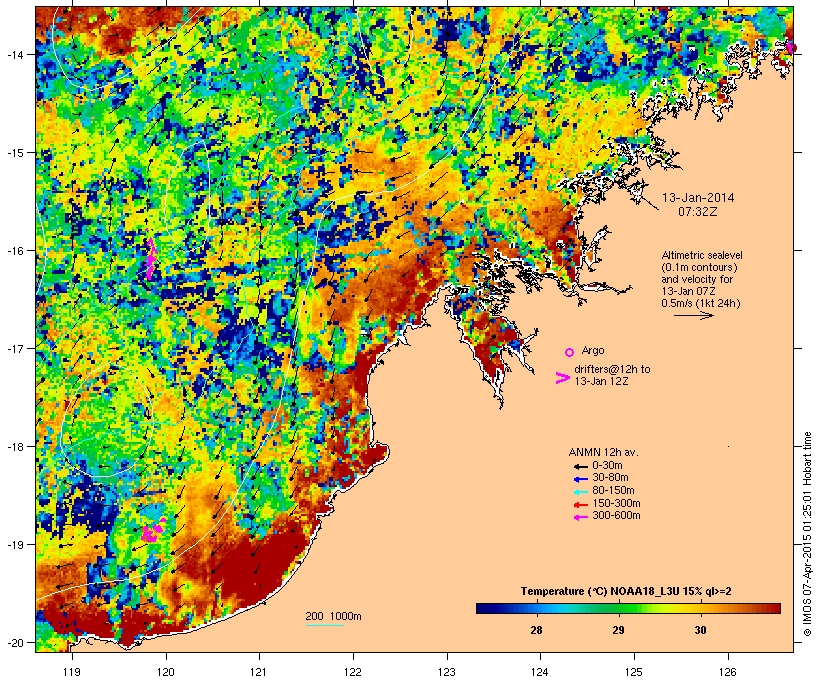The width and height of the screenshot is (820, 680).
Task: Click the color bar value '29'
Action: [x=619, y=630]
